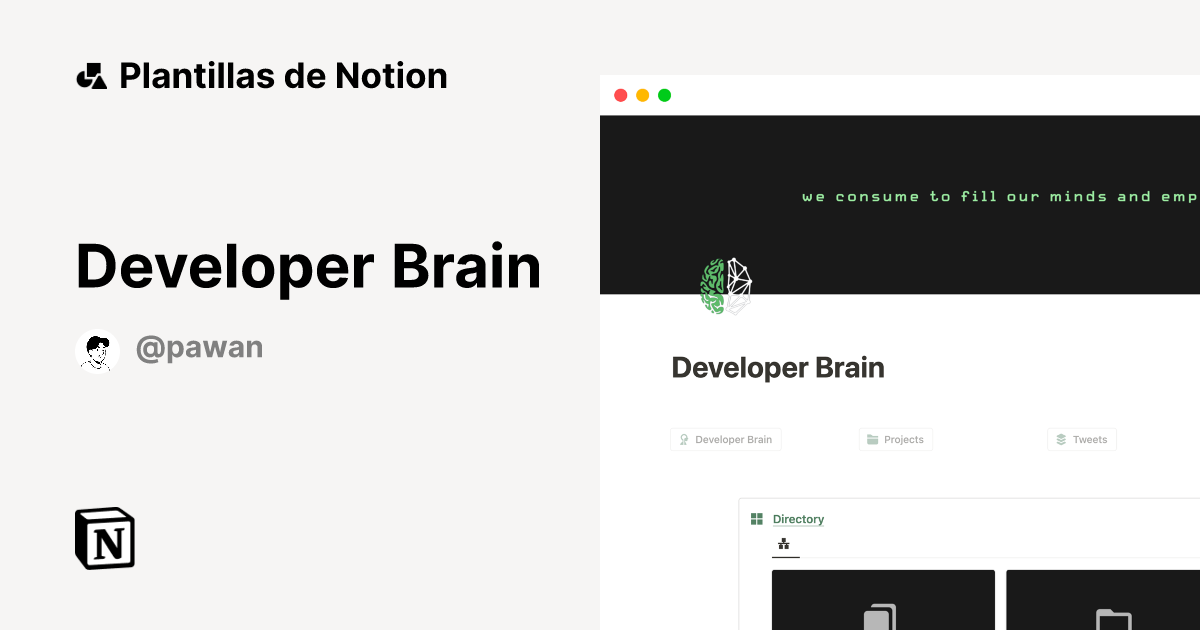Click the Tweets button
This screenshot has height=630, width=1200.
(x=1081, y=439)
